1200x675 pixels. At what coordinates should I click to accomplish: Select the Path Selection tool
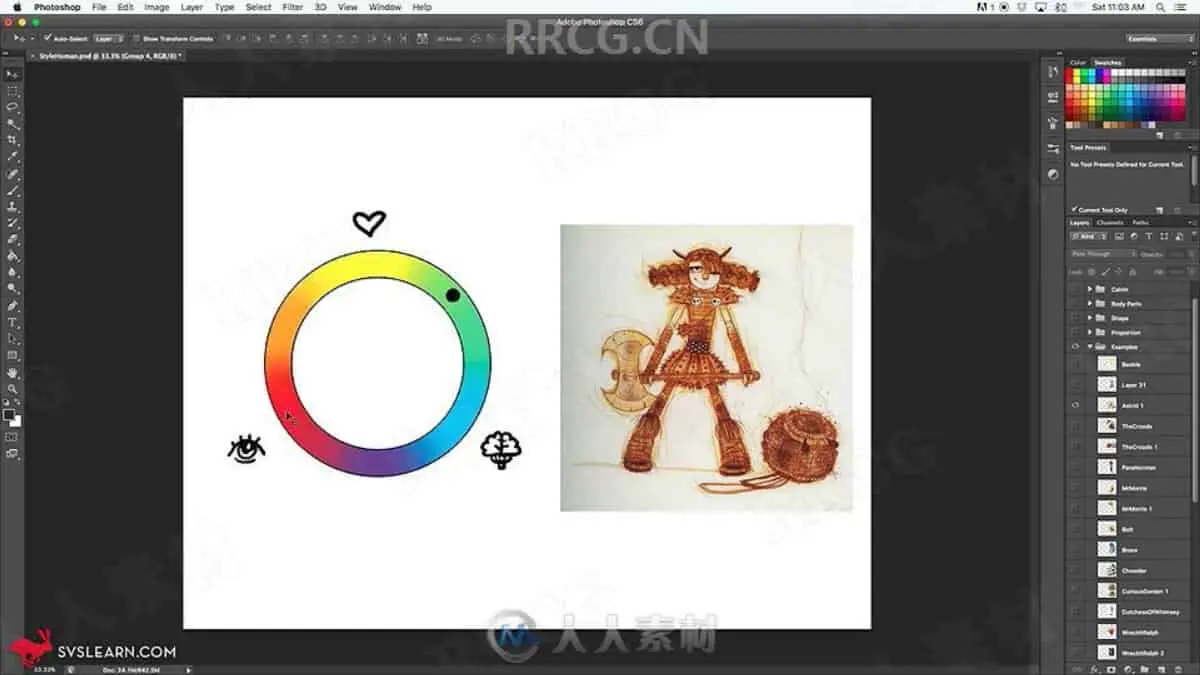tap(13, 339)
